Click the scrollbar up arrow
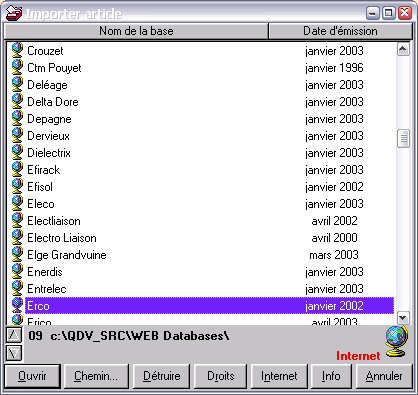This screenshot has height=395, width=418. pyautogui.click(x=403, y=50)
